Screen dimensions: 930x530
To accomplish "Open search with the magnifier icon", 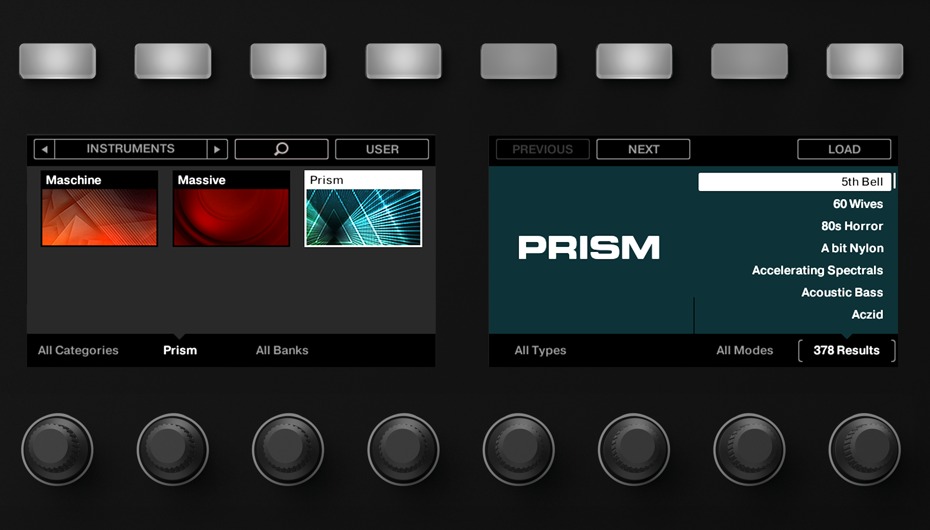I will pyautogui.click(x=281, y=149).
